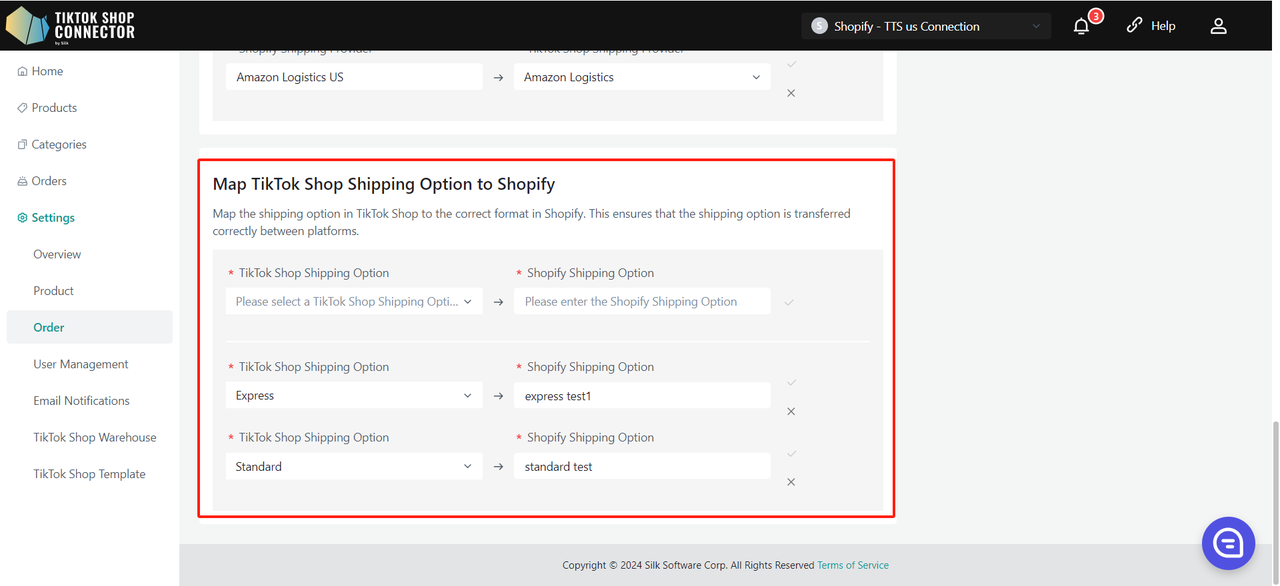1280x586 pixels.
Task: Open the Amazon Logistics provider dropdown
Action: click(641, 77)
